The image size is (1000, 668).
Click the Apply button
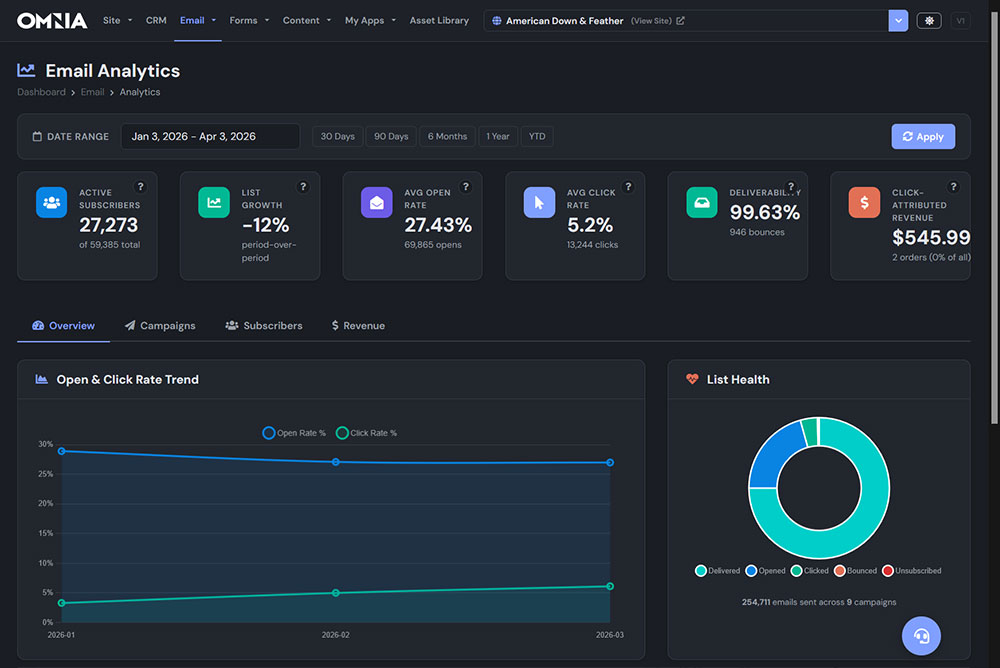coord(922,136)
